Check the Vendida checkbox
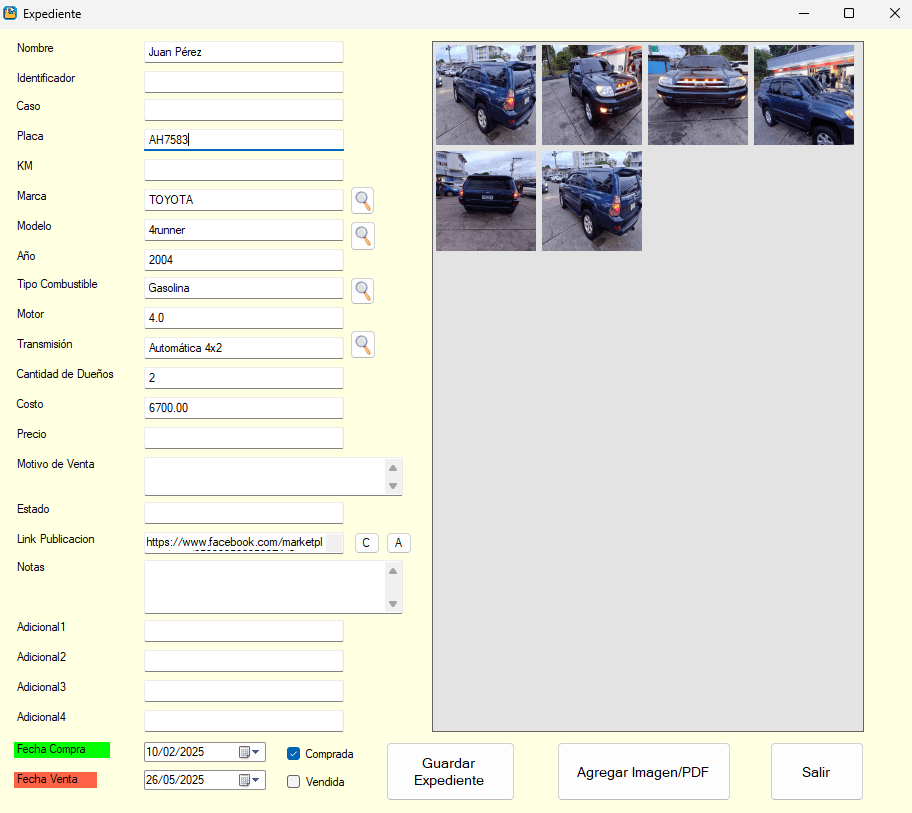912x813 pixels. (294, 782)
